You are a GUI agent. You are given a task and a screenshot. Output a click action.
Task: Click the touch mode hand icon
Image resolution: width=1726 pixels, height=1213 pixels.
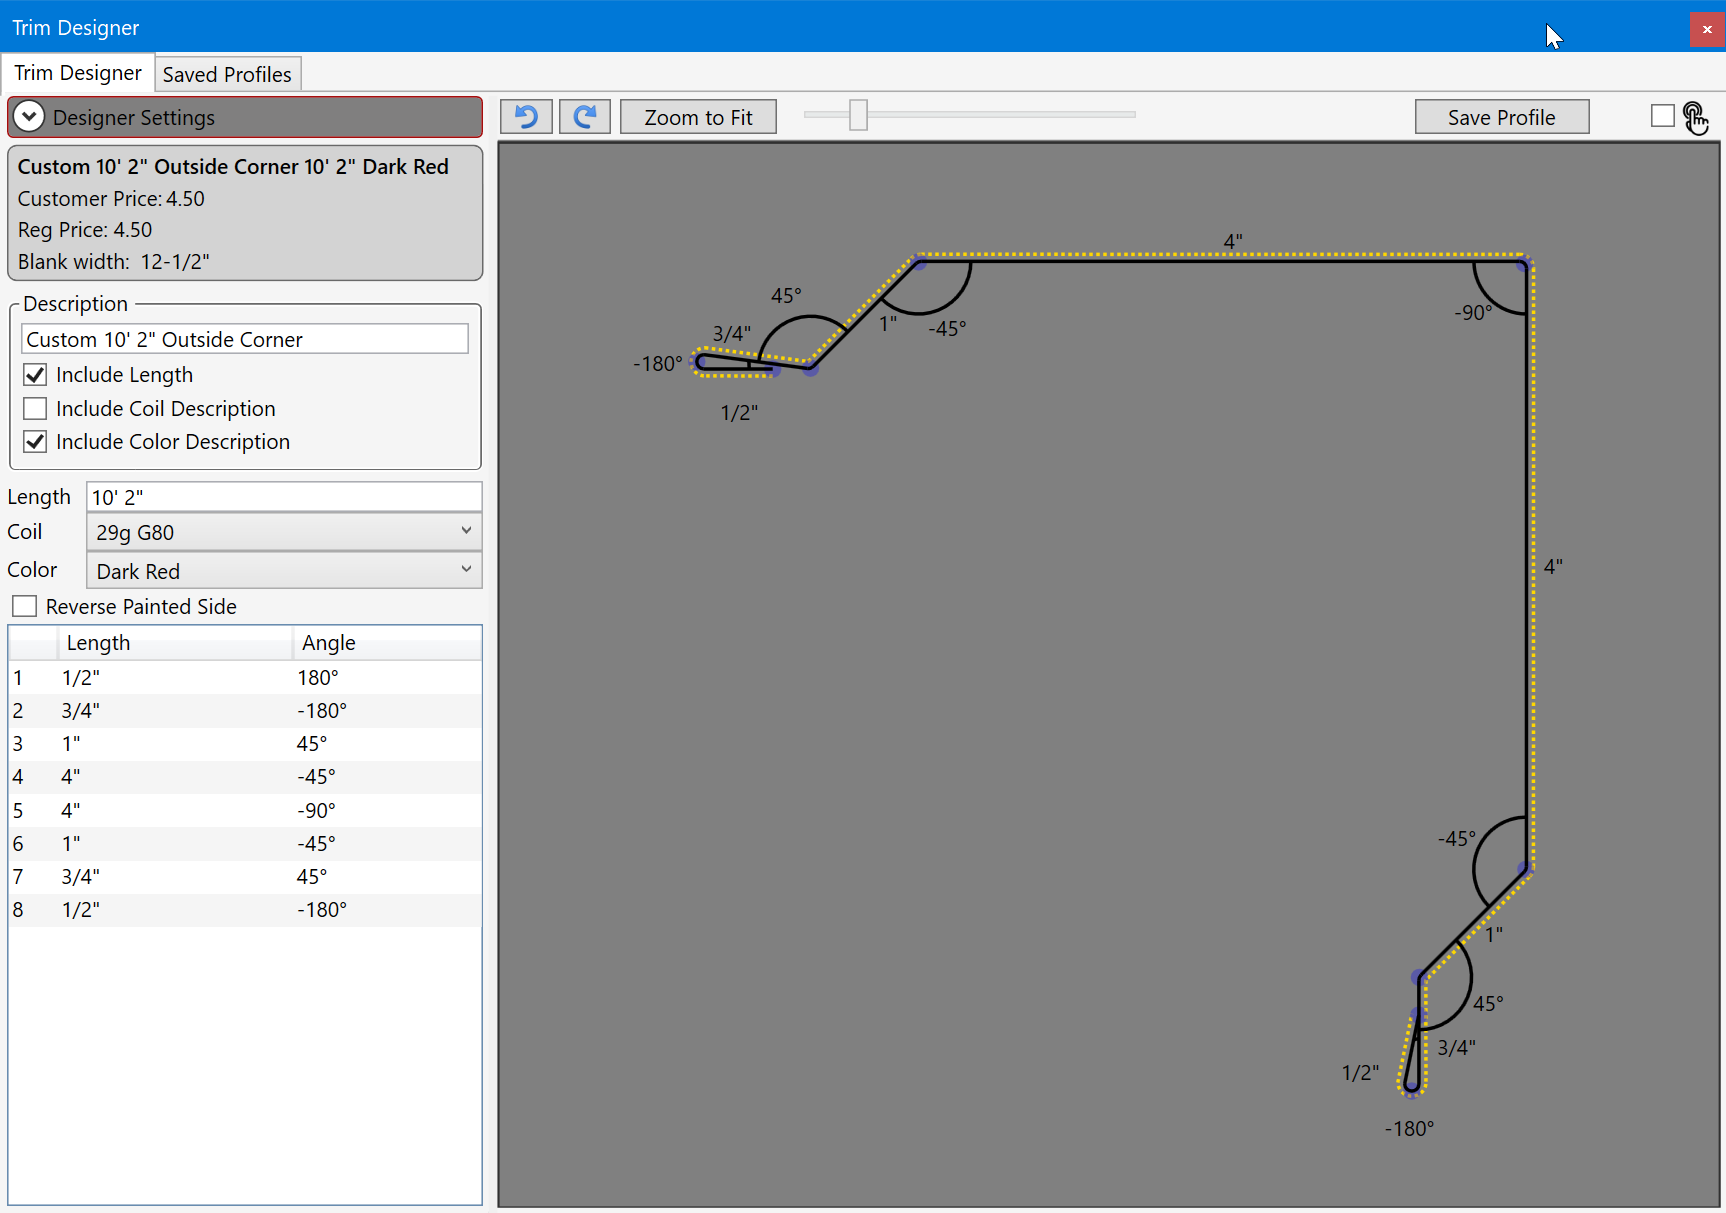(x=1695, y=118)
